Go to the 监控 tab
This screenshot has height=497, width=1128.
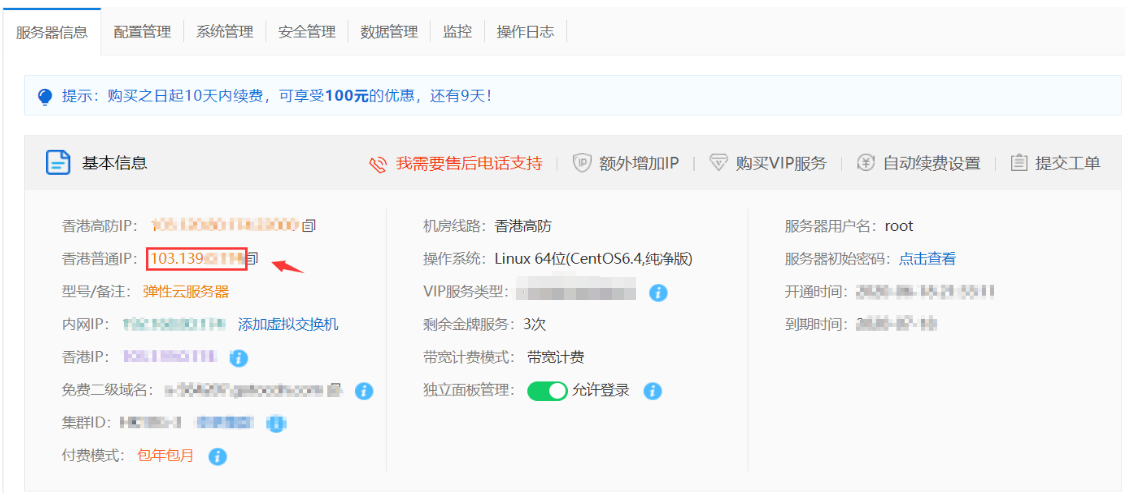pos(457,32)
